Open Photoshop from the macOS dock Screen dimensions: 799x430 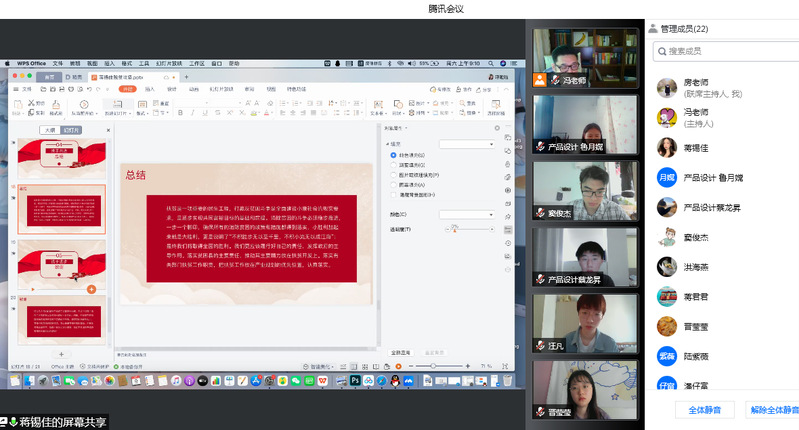pos(354,381)
